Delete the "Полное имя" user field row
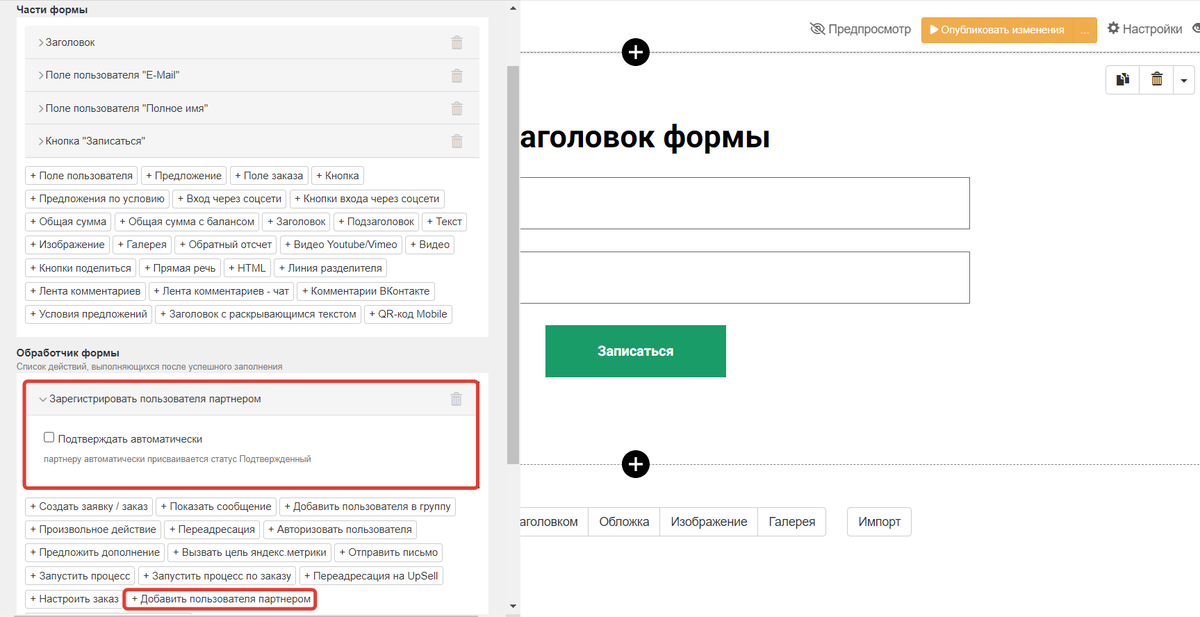Viewport: 1200px width, 617px height. 457,108
